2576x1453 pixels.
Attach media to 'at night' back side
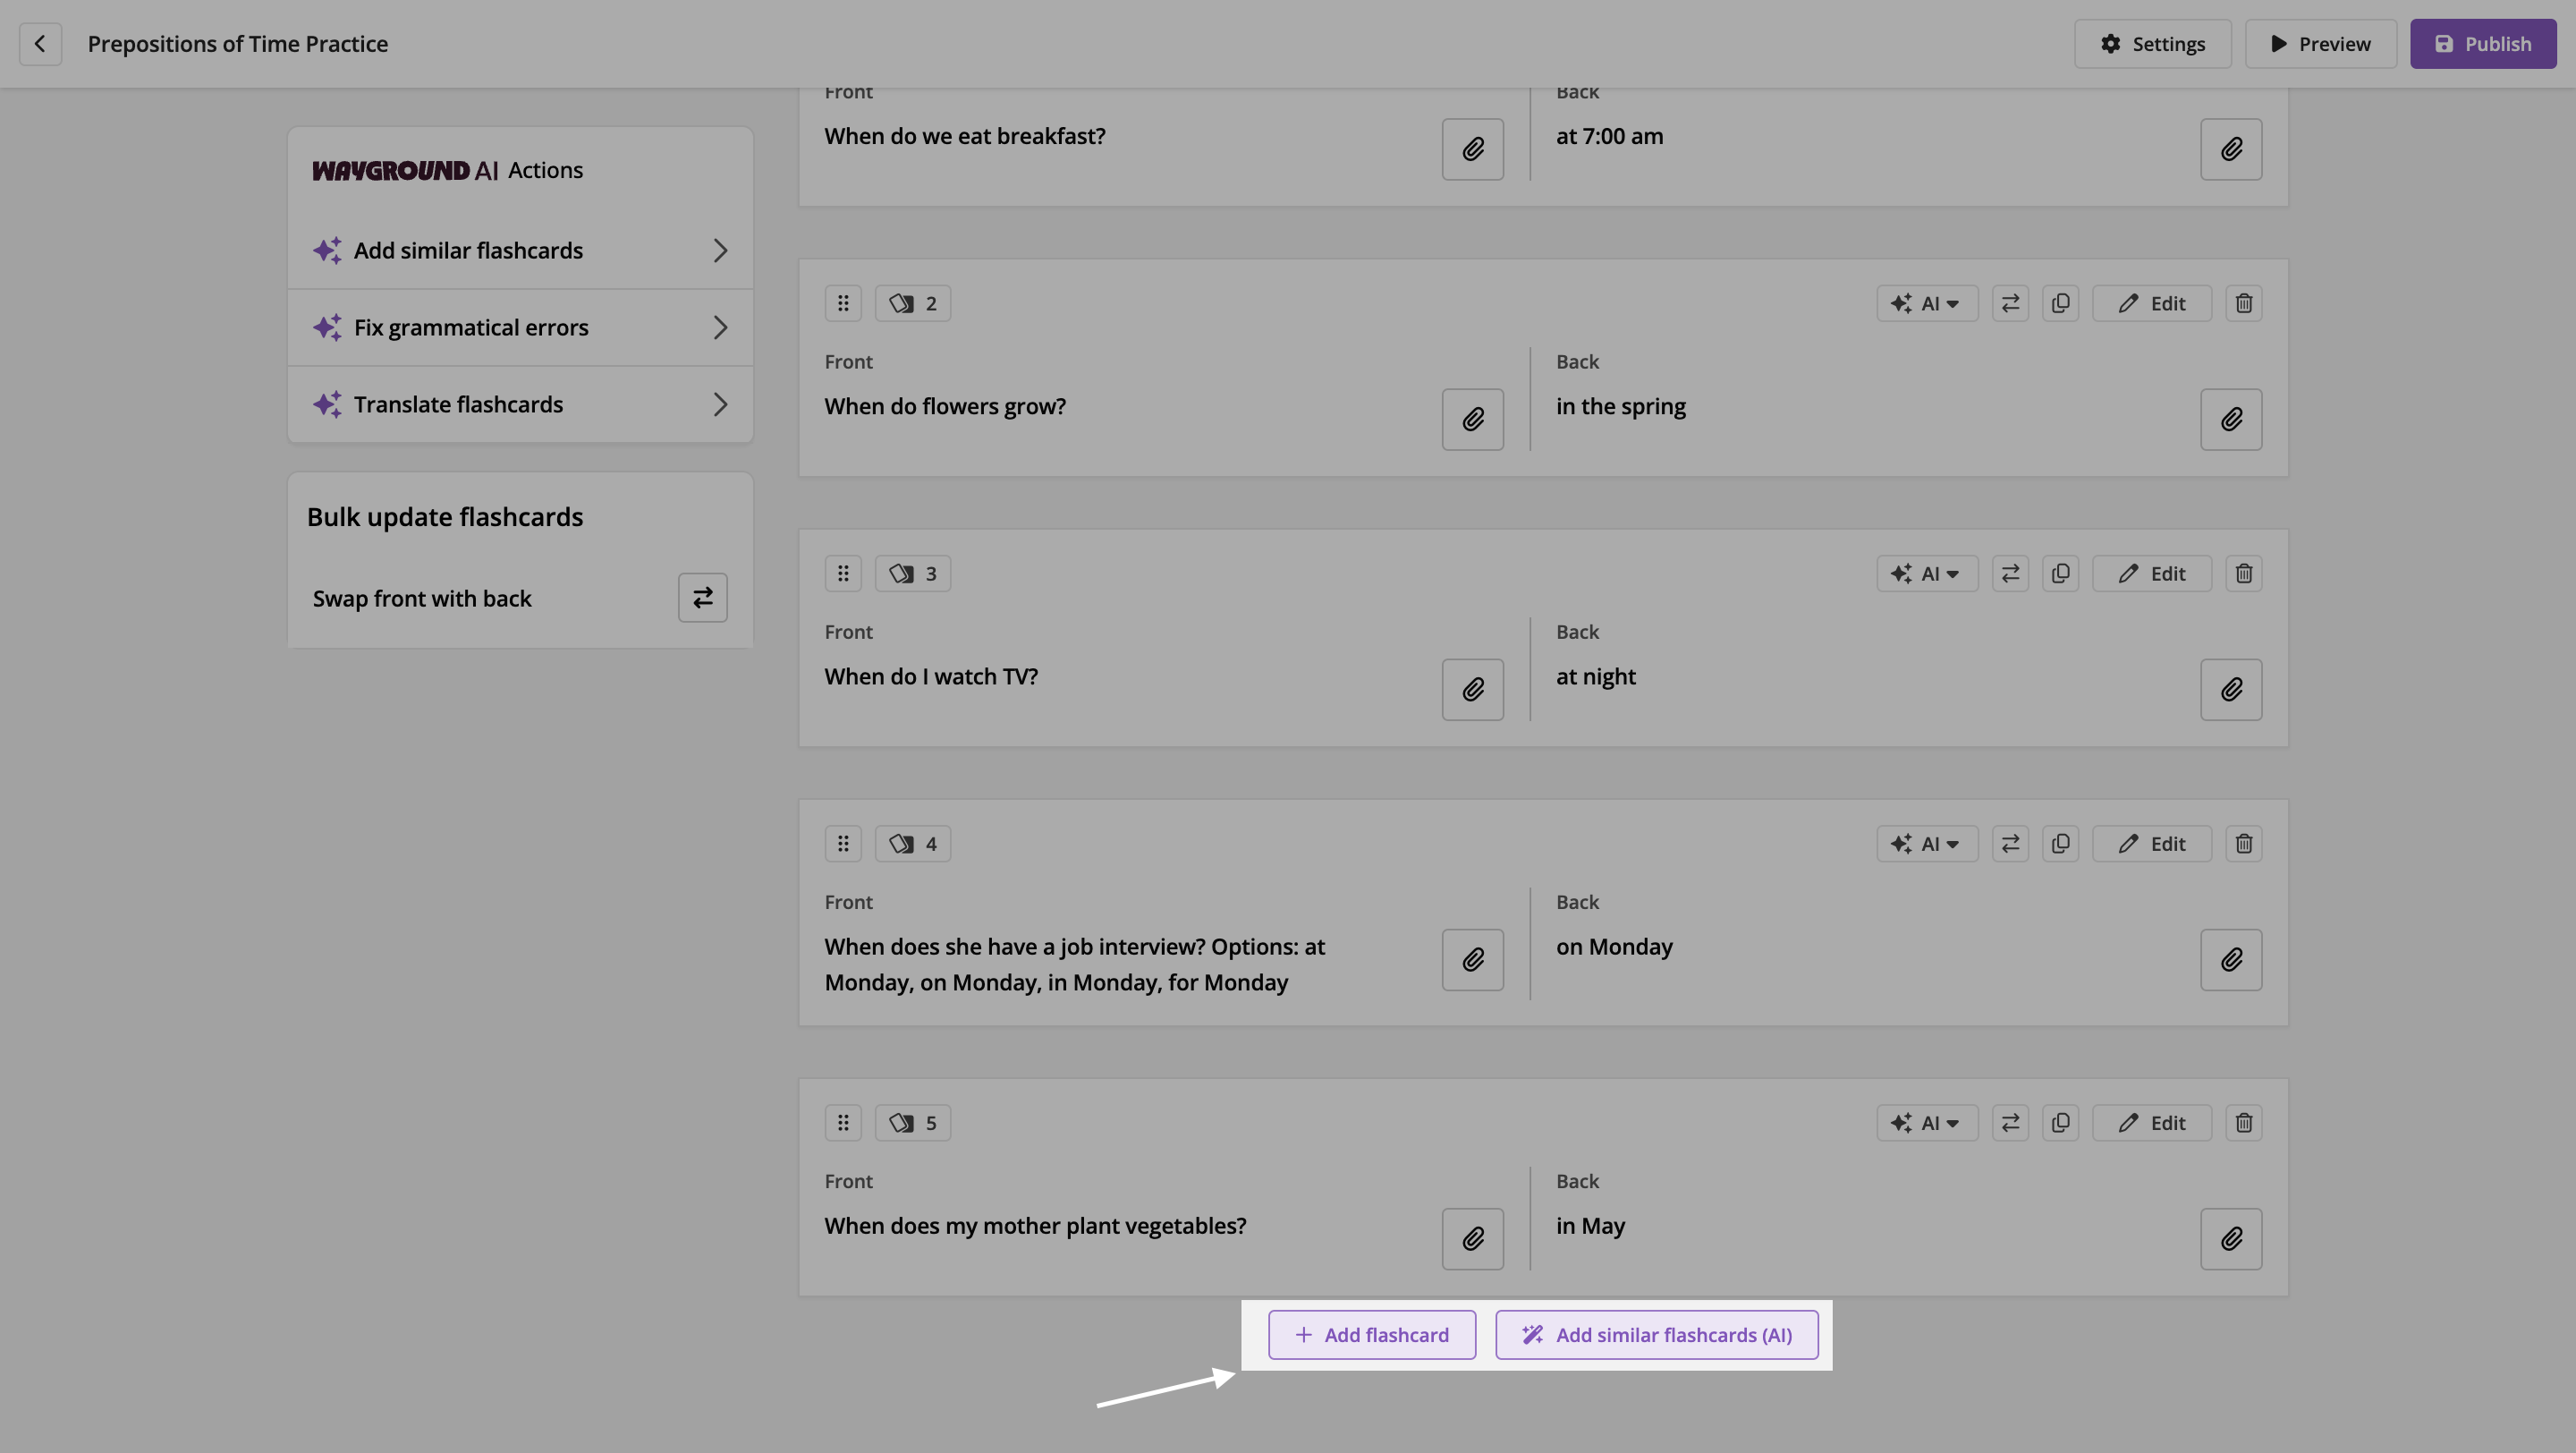point(2230,690)
